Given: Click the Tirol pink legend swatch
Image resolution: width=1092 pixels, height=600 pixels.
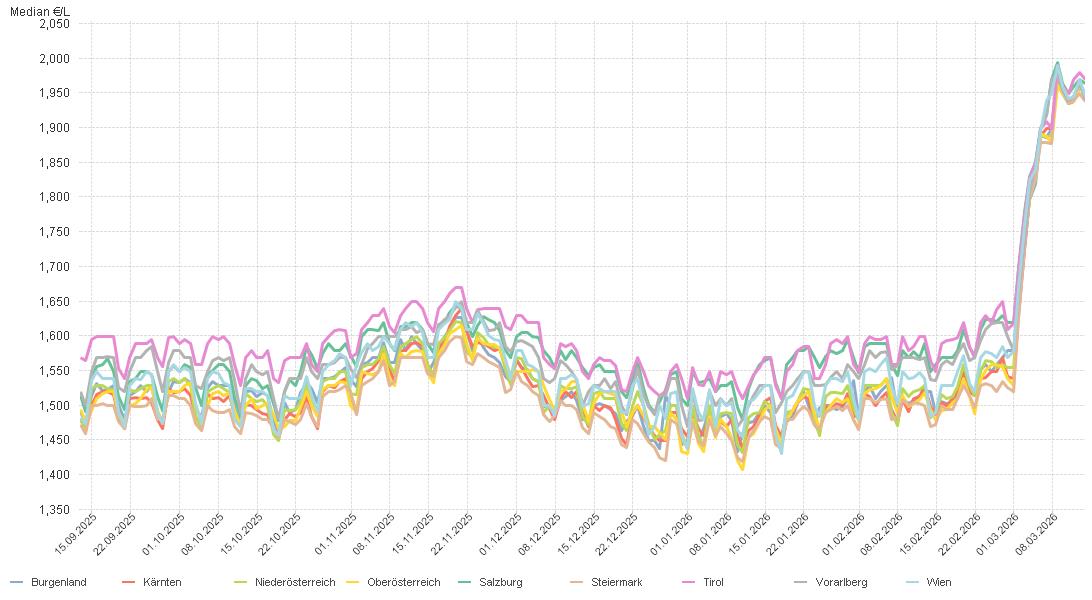Looking at the screenshot, I should (689, 582).
